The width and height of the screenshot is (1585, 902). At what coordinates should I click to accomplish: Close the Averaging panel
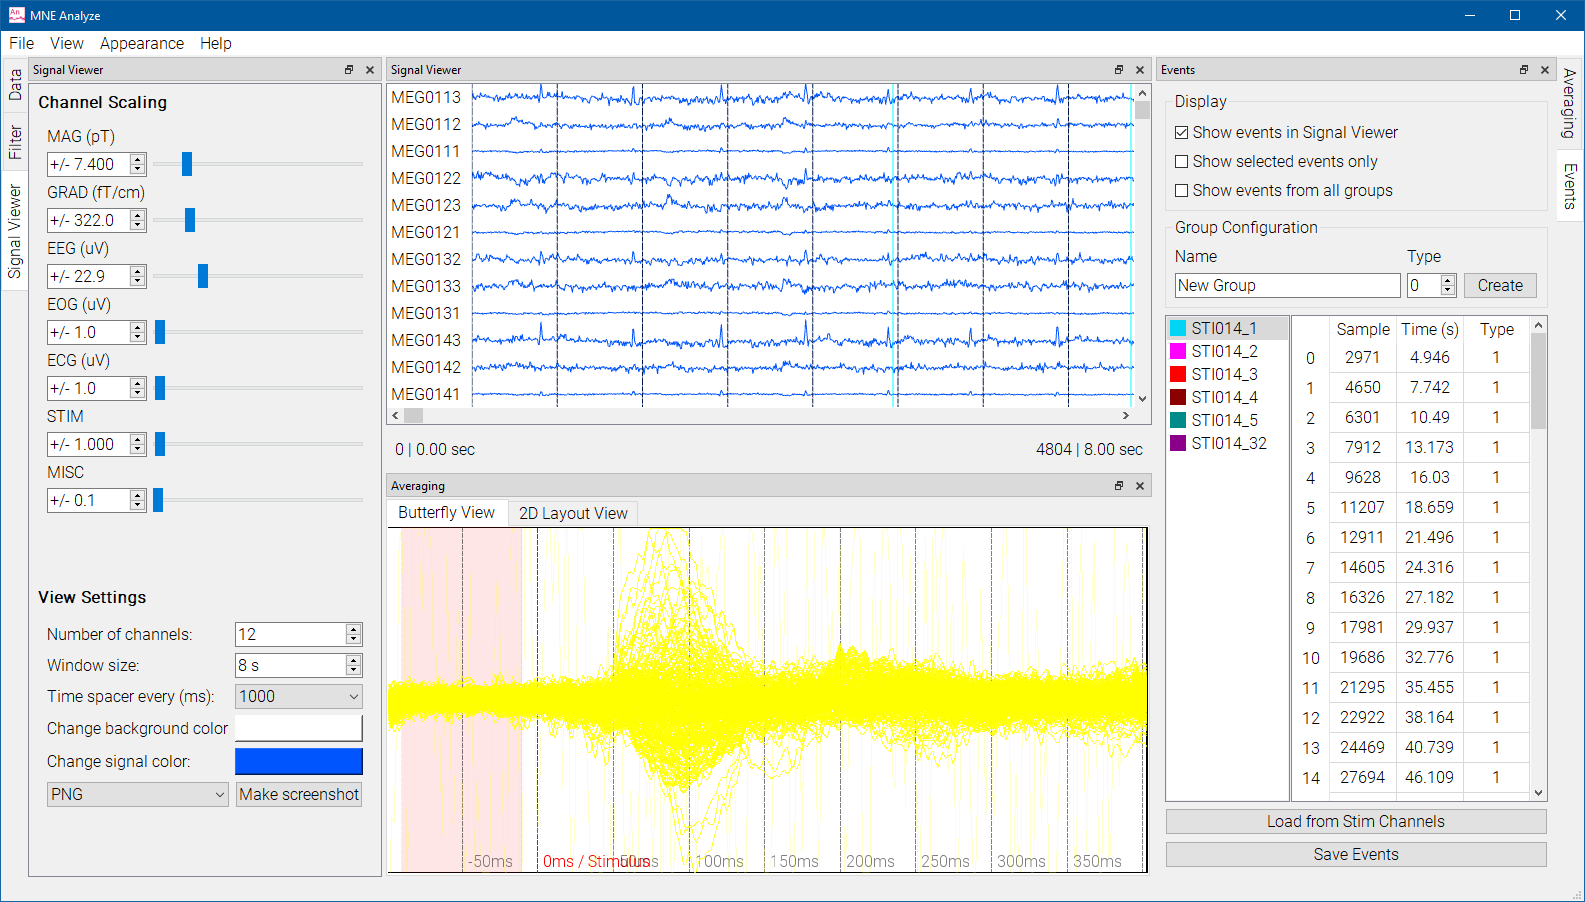pos(1139,486)
